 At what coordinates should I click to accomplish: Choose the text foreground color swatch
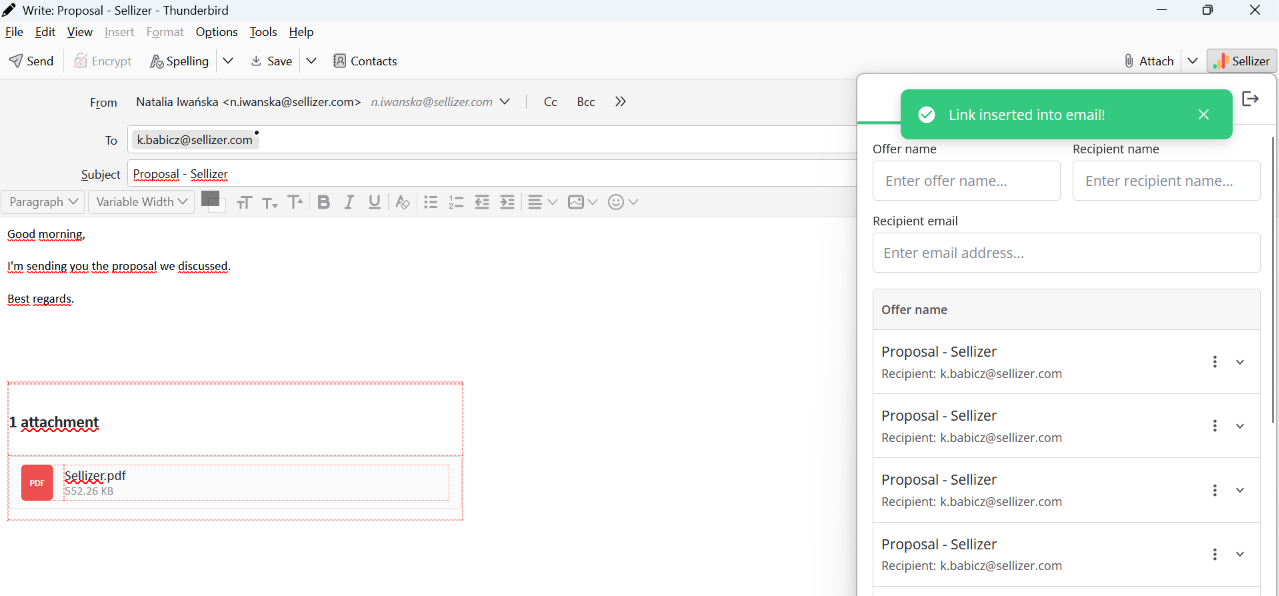pyautogui.click(x=209, y=198)
